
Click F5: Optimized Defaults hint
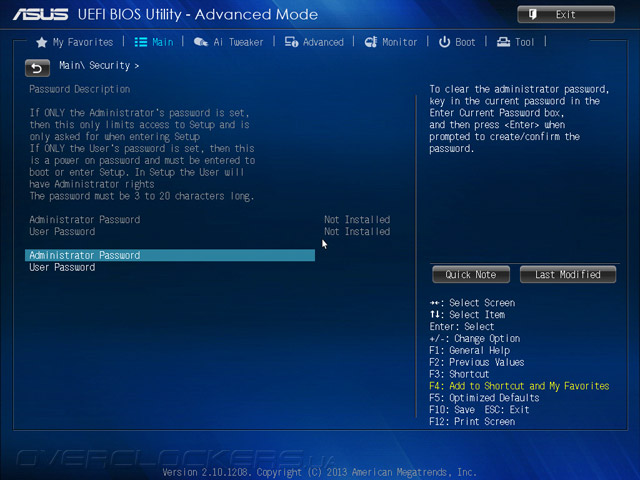[484, 398]
